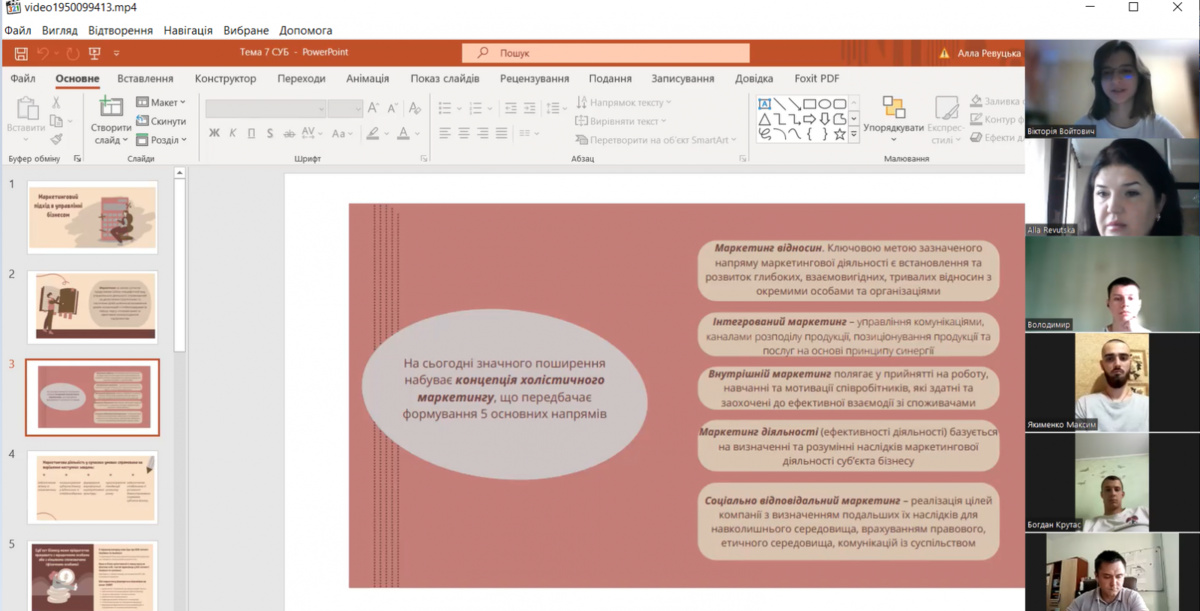This screenshot has width=1200, height=611.
Task: Click Перетворити на об'єкт SmartArt button
Action: point(656,140)
